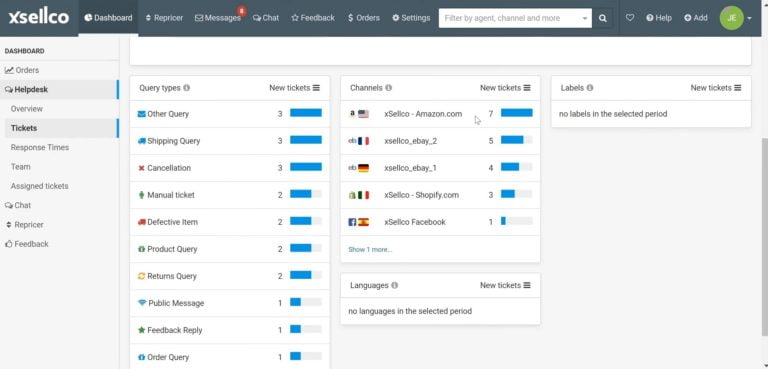Viewport: 768px width, 369px height.
Task: Click the Labels info icon
Action: click(590, 88)
